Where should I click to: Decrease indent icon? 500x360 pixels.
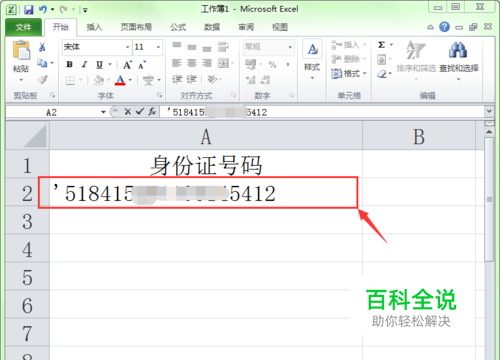tap(177, 79)
